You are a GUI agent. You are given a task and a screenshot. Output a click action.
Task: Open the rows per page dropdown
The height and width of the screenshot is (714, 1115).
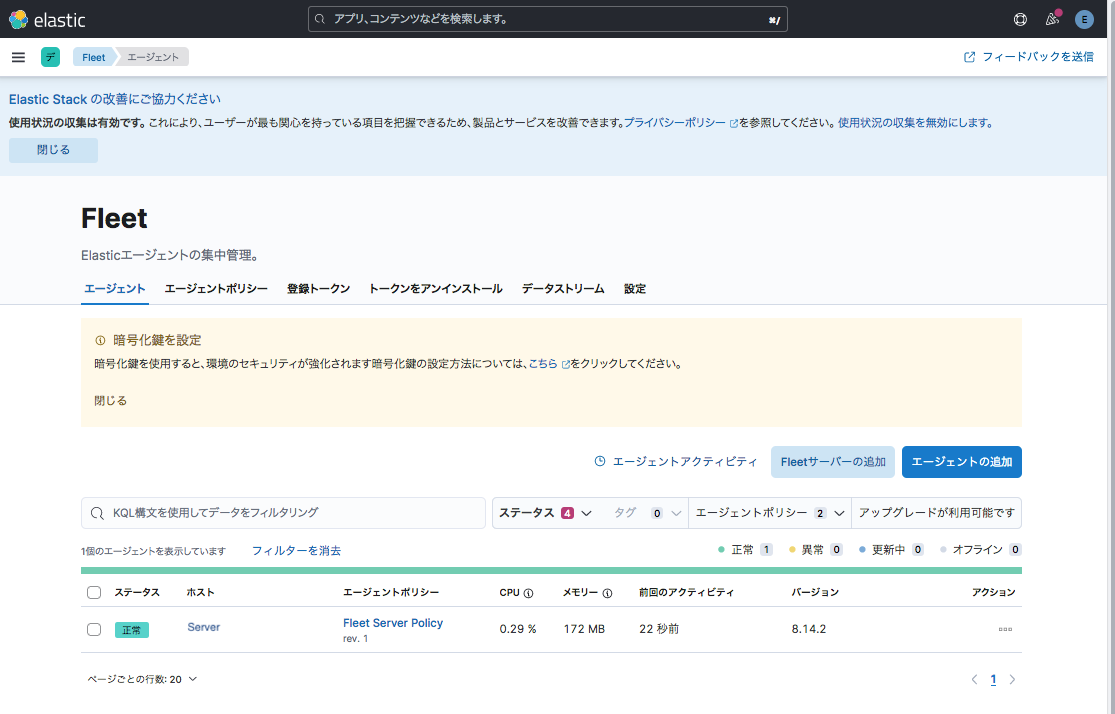142,679
